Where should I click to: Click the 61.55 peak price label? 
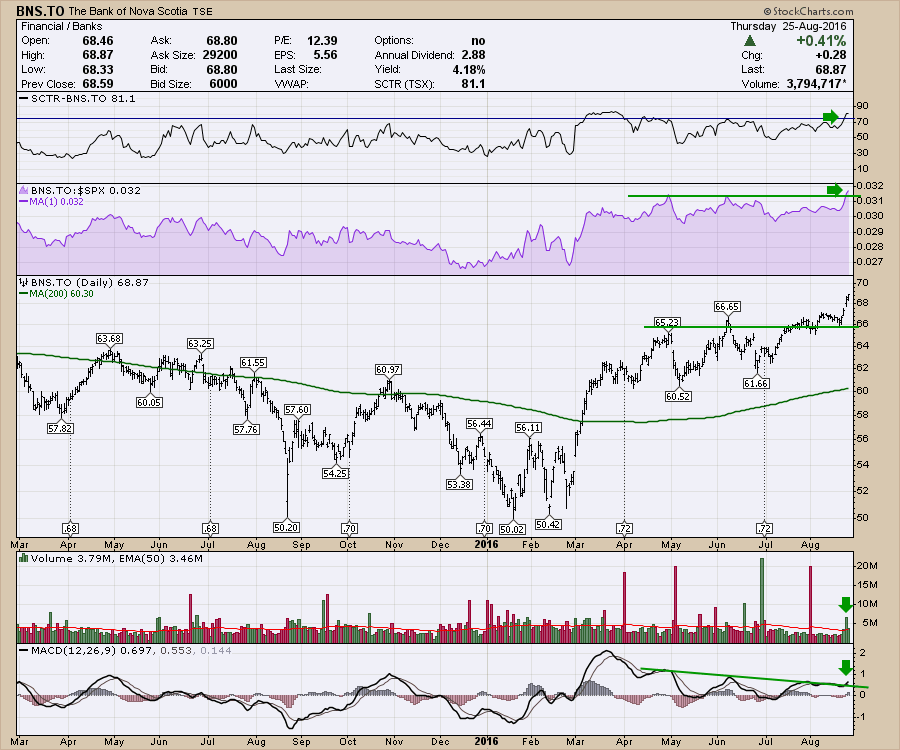point(253,362)
